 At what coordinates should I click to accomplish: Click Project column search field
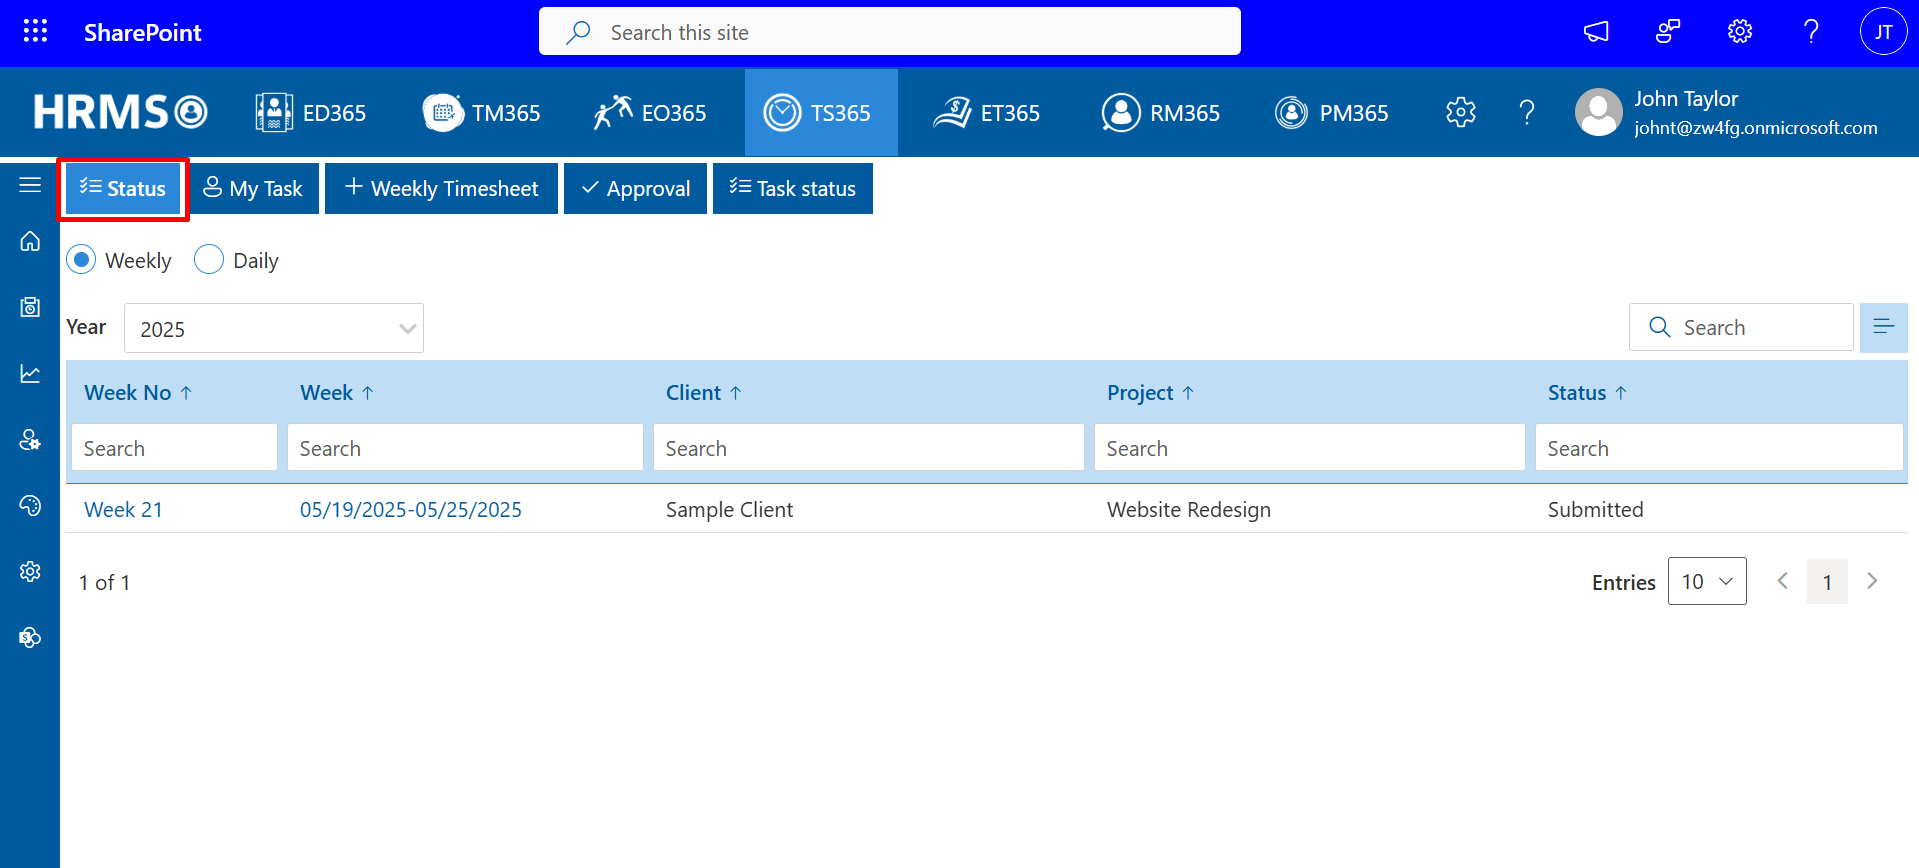(1309, 448)
